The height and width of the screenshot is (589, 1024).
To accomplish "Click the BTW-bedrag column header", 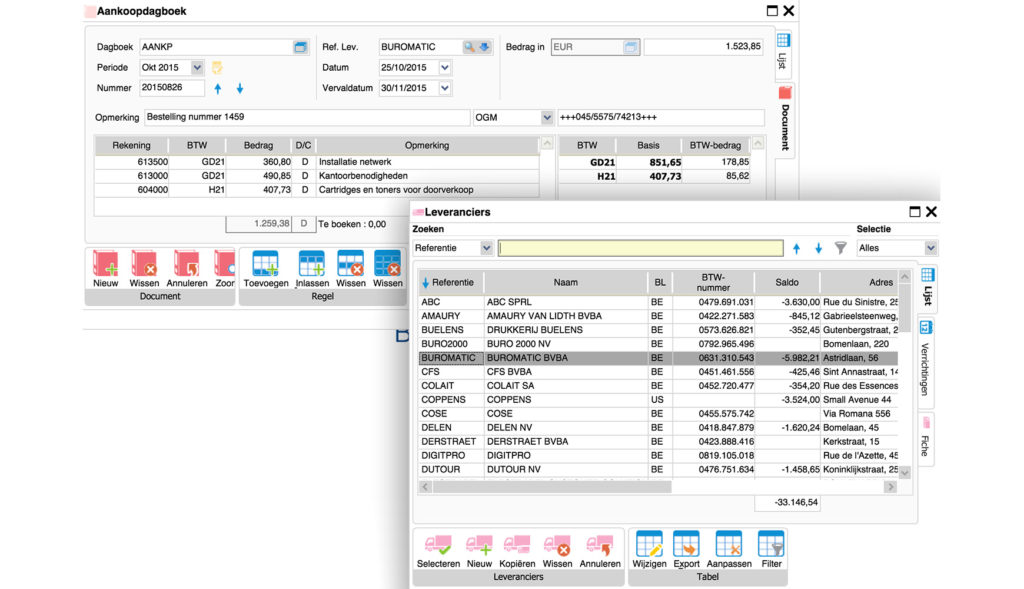I will 715,146.
